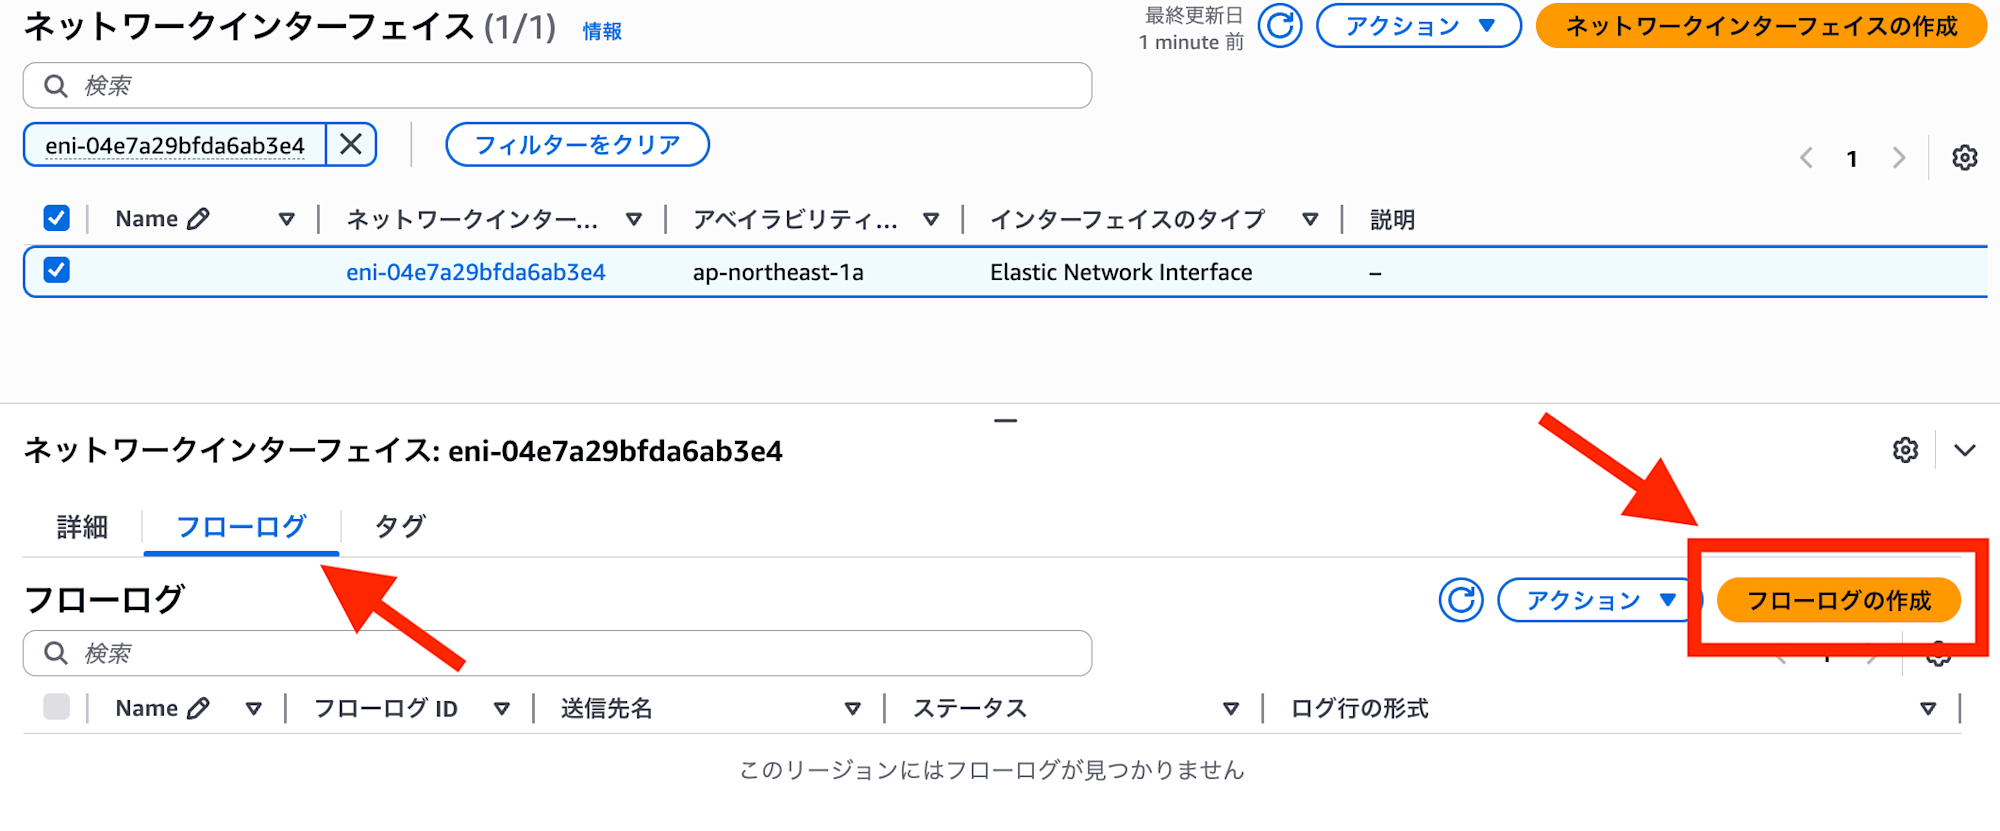Image resolution: width=2000 pixels, height=831 pixels.
Task: Sort flow logs by ステータス column
Action: [1230, 709]
